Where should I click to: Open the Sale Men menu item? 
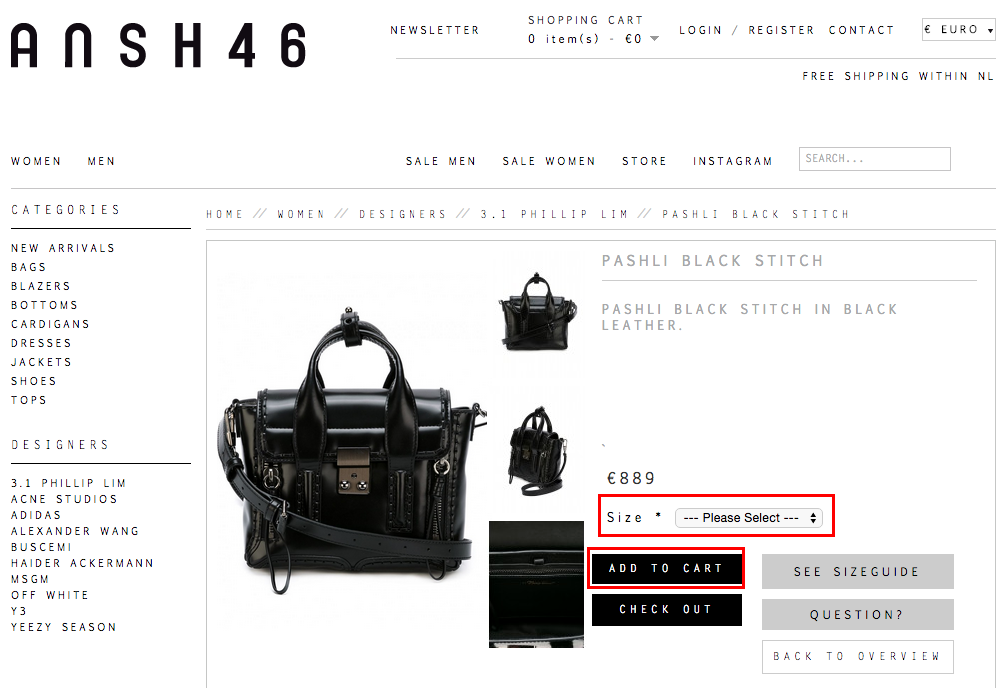441,161
